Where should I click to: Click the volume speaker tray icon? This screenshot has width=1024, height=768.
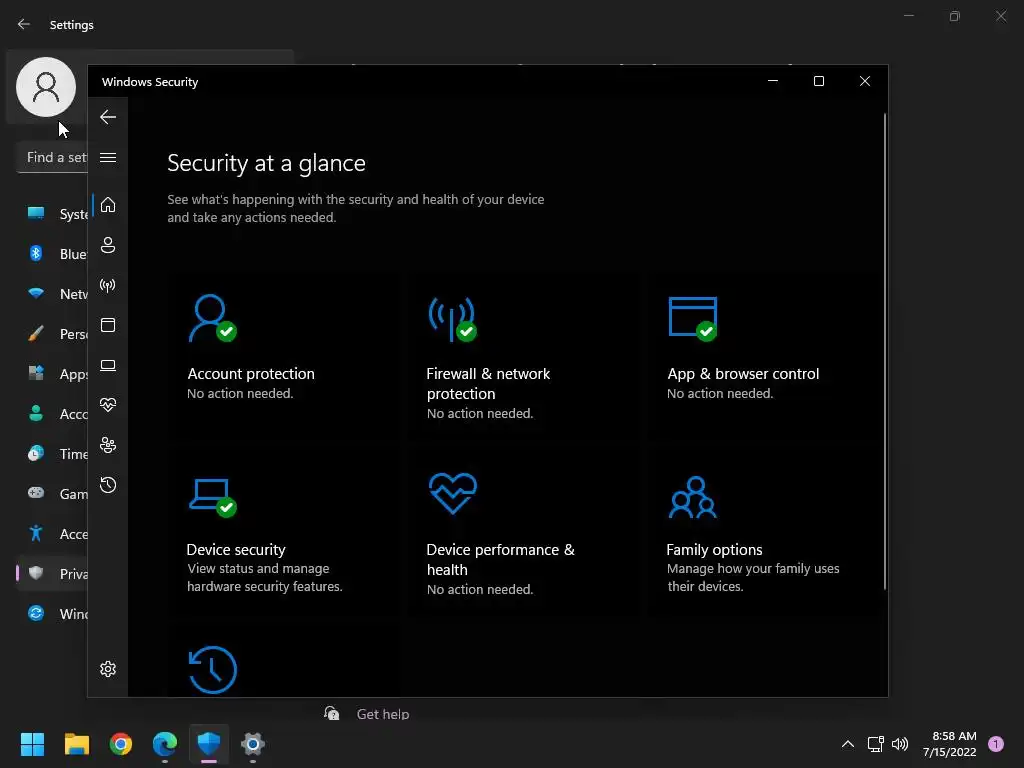click(900, 744)
